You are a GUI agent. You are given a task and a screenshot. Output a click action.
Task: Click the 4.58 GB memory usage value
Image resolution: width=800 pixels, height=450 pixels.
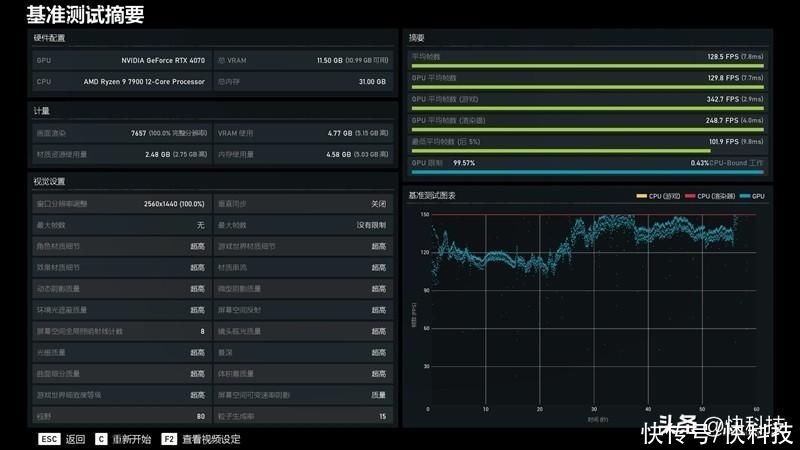point(338,154)
